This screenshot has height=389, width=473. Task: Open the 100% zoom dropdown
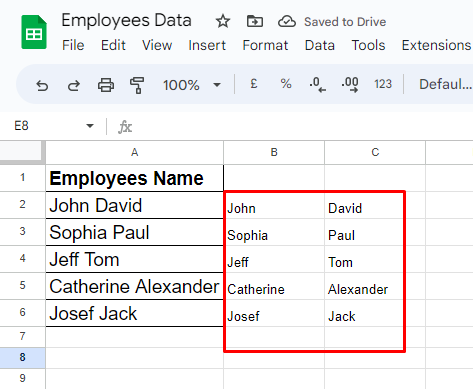(192, 85)
